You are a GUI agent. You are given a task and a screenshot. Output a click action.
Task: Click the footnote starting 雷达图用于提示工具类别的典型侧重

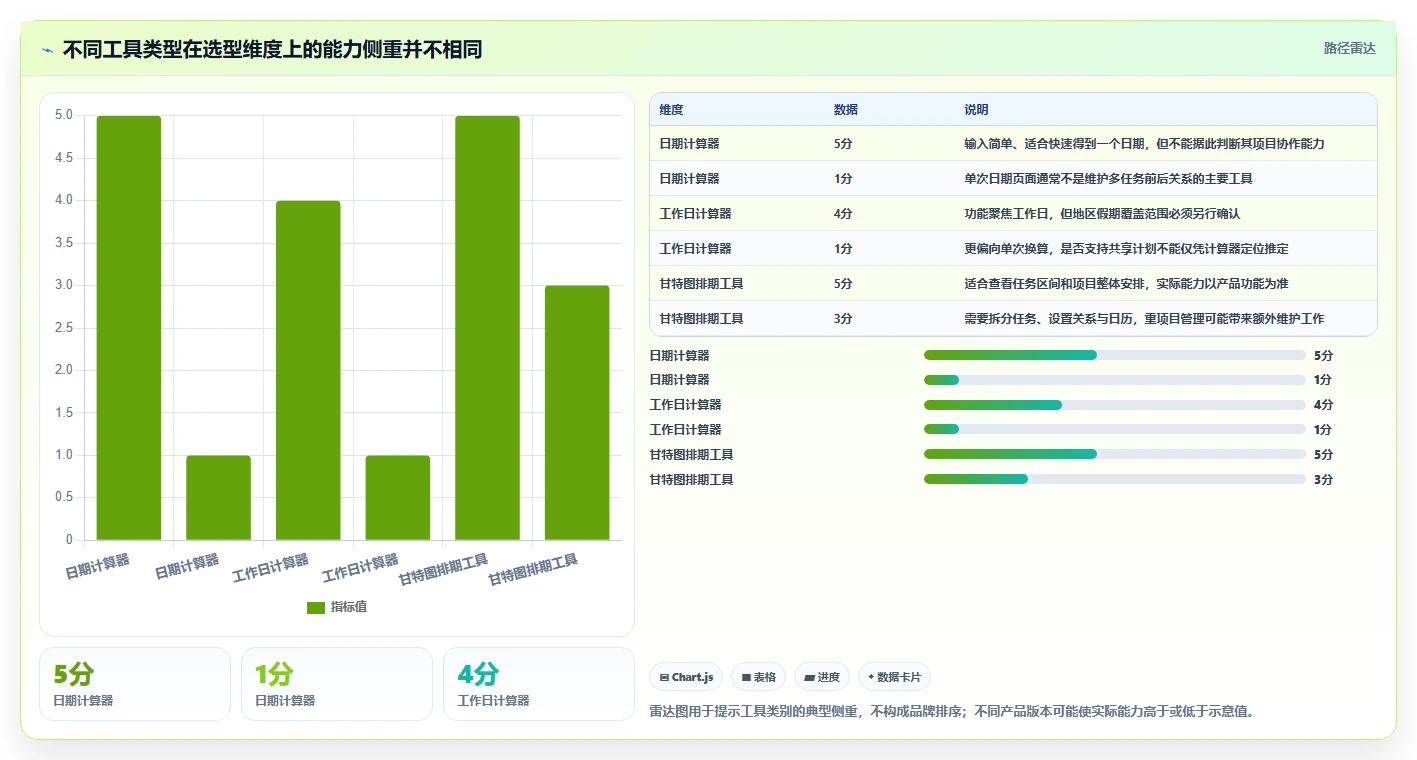pyautogui.click(x=952, y=712)
